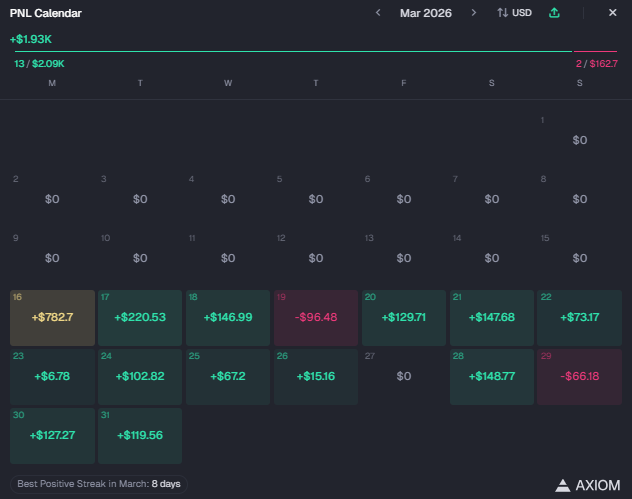The height and width of the screenshot is (499, 632).
Task: Click the red loss progress bar segment
Action: pos(595,52)
